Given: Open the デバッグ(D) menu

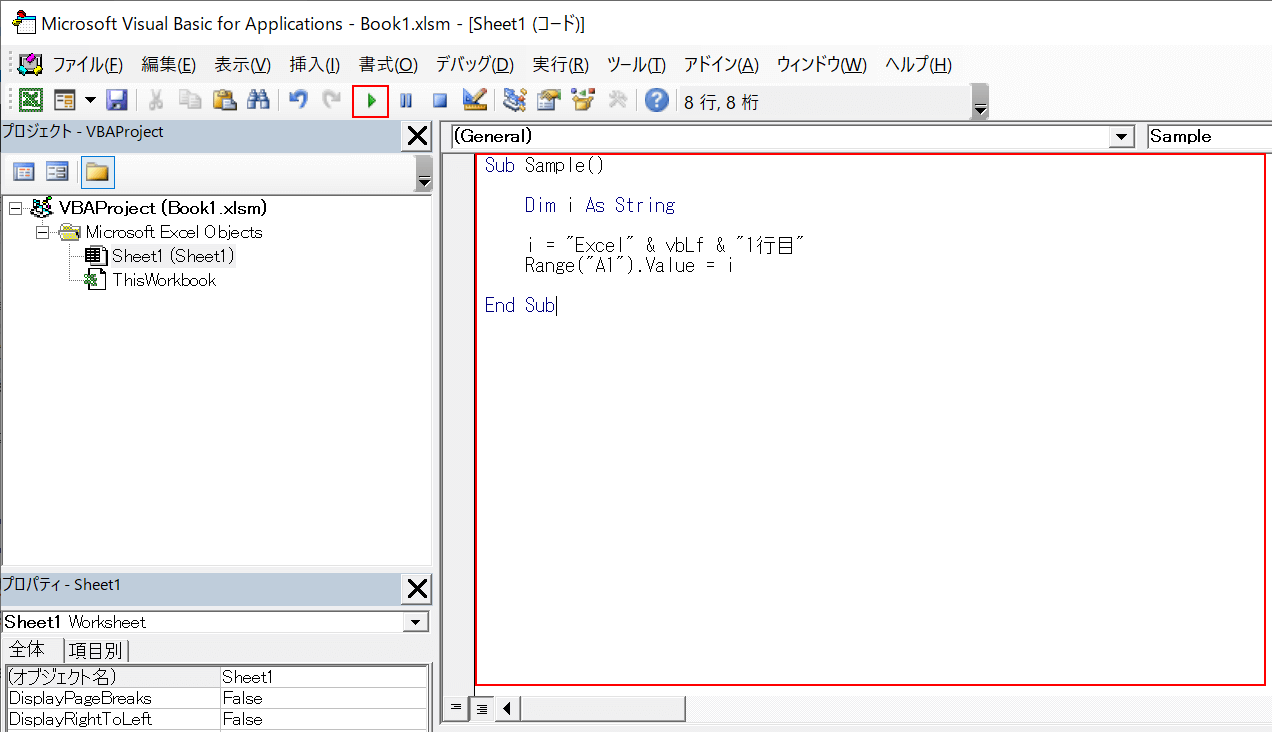Looking at the screenshot, I should pyautogui.click(x=474, y=65).
